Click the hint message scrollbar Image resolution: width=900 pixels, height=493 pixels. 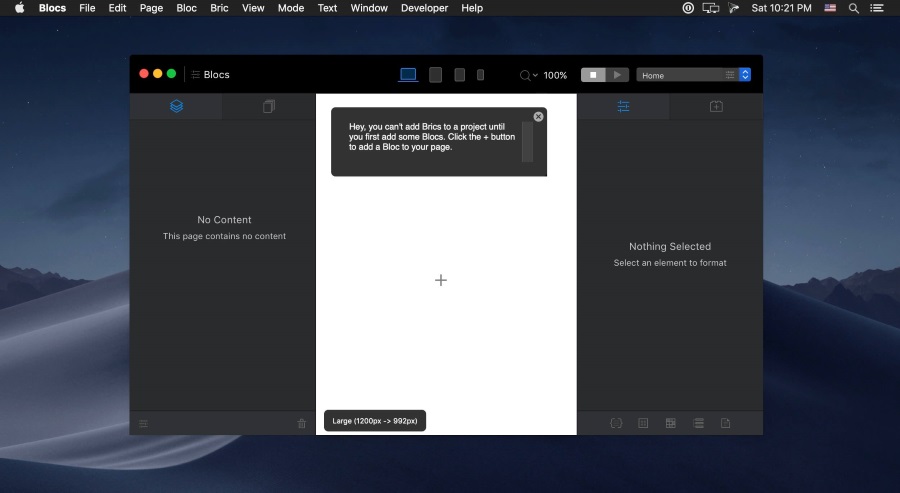tap(527, 142)
